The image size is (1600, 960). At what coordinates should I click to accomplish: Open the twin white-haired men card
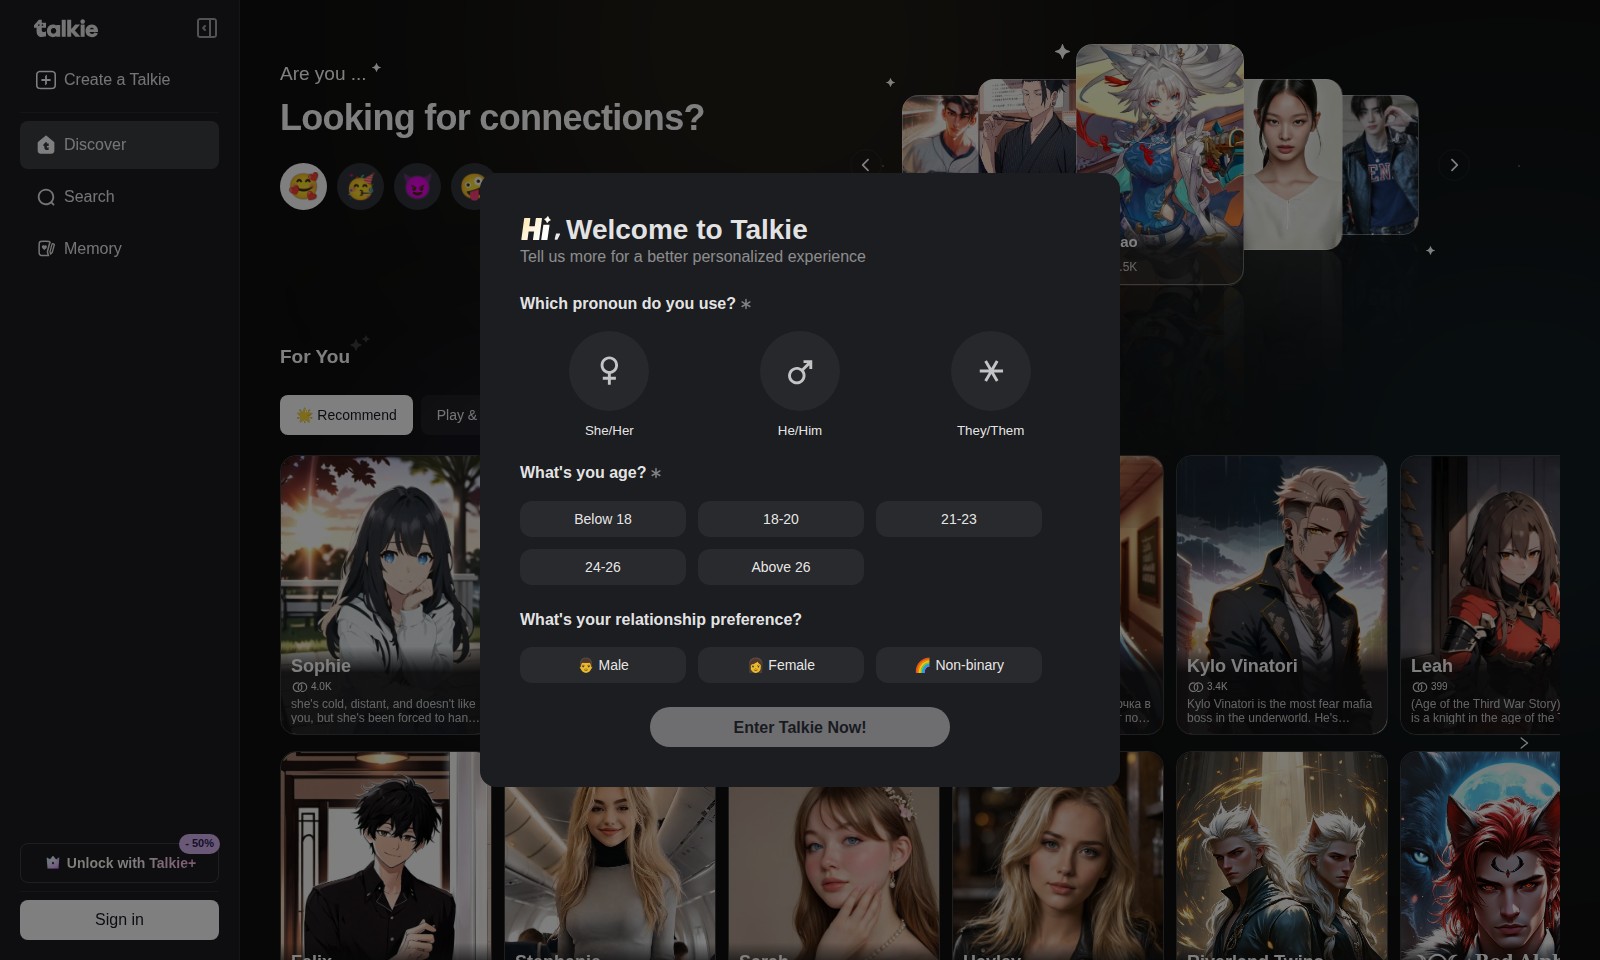tap(1282, 855)
